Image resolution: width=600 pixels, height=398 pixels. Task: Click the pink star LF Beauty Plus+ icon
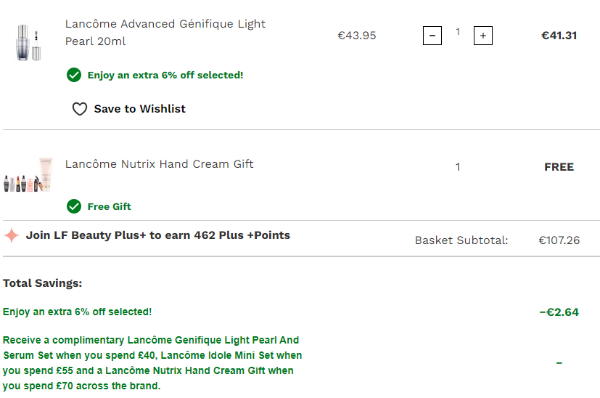click(11, 235)
